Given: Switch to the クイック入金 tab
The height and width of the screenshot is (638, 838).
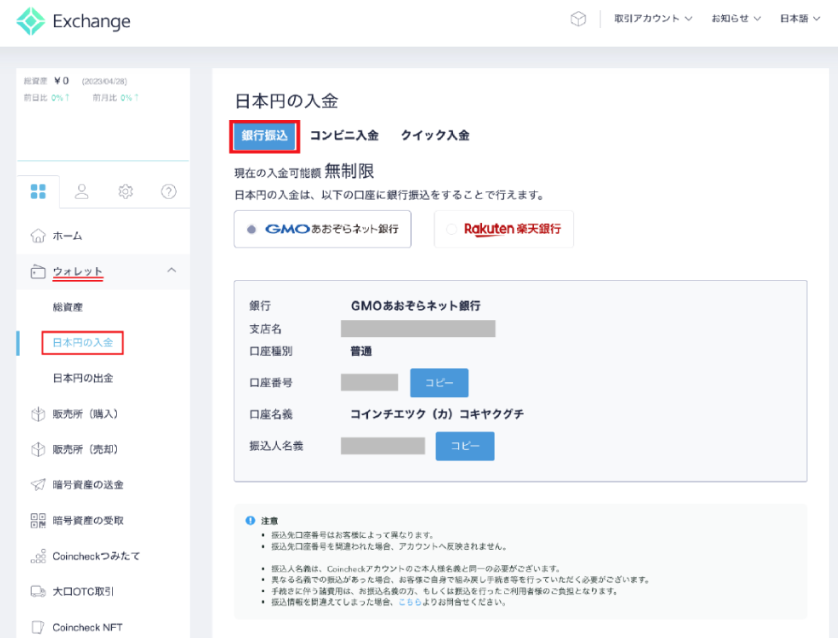Looking at the screenshot, I should click(x=435, y=136).
